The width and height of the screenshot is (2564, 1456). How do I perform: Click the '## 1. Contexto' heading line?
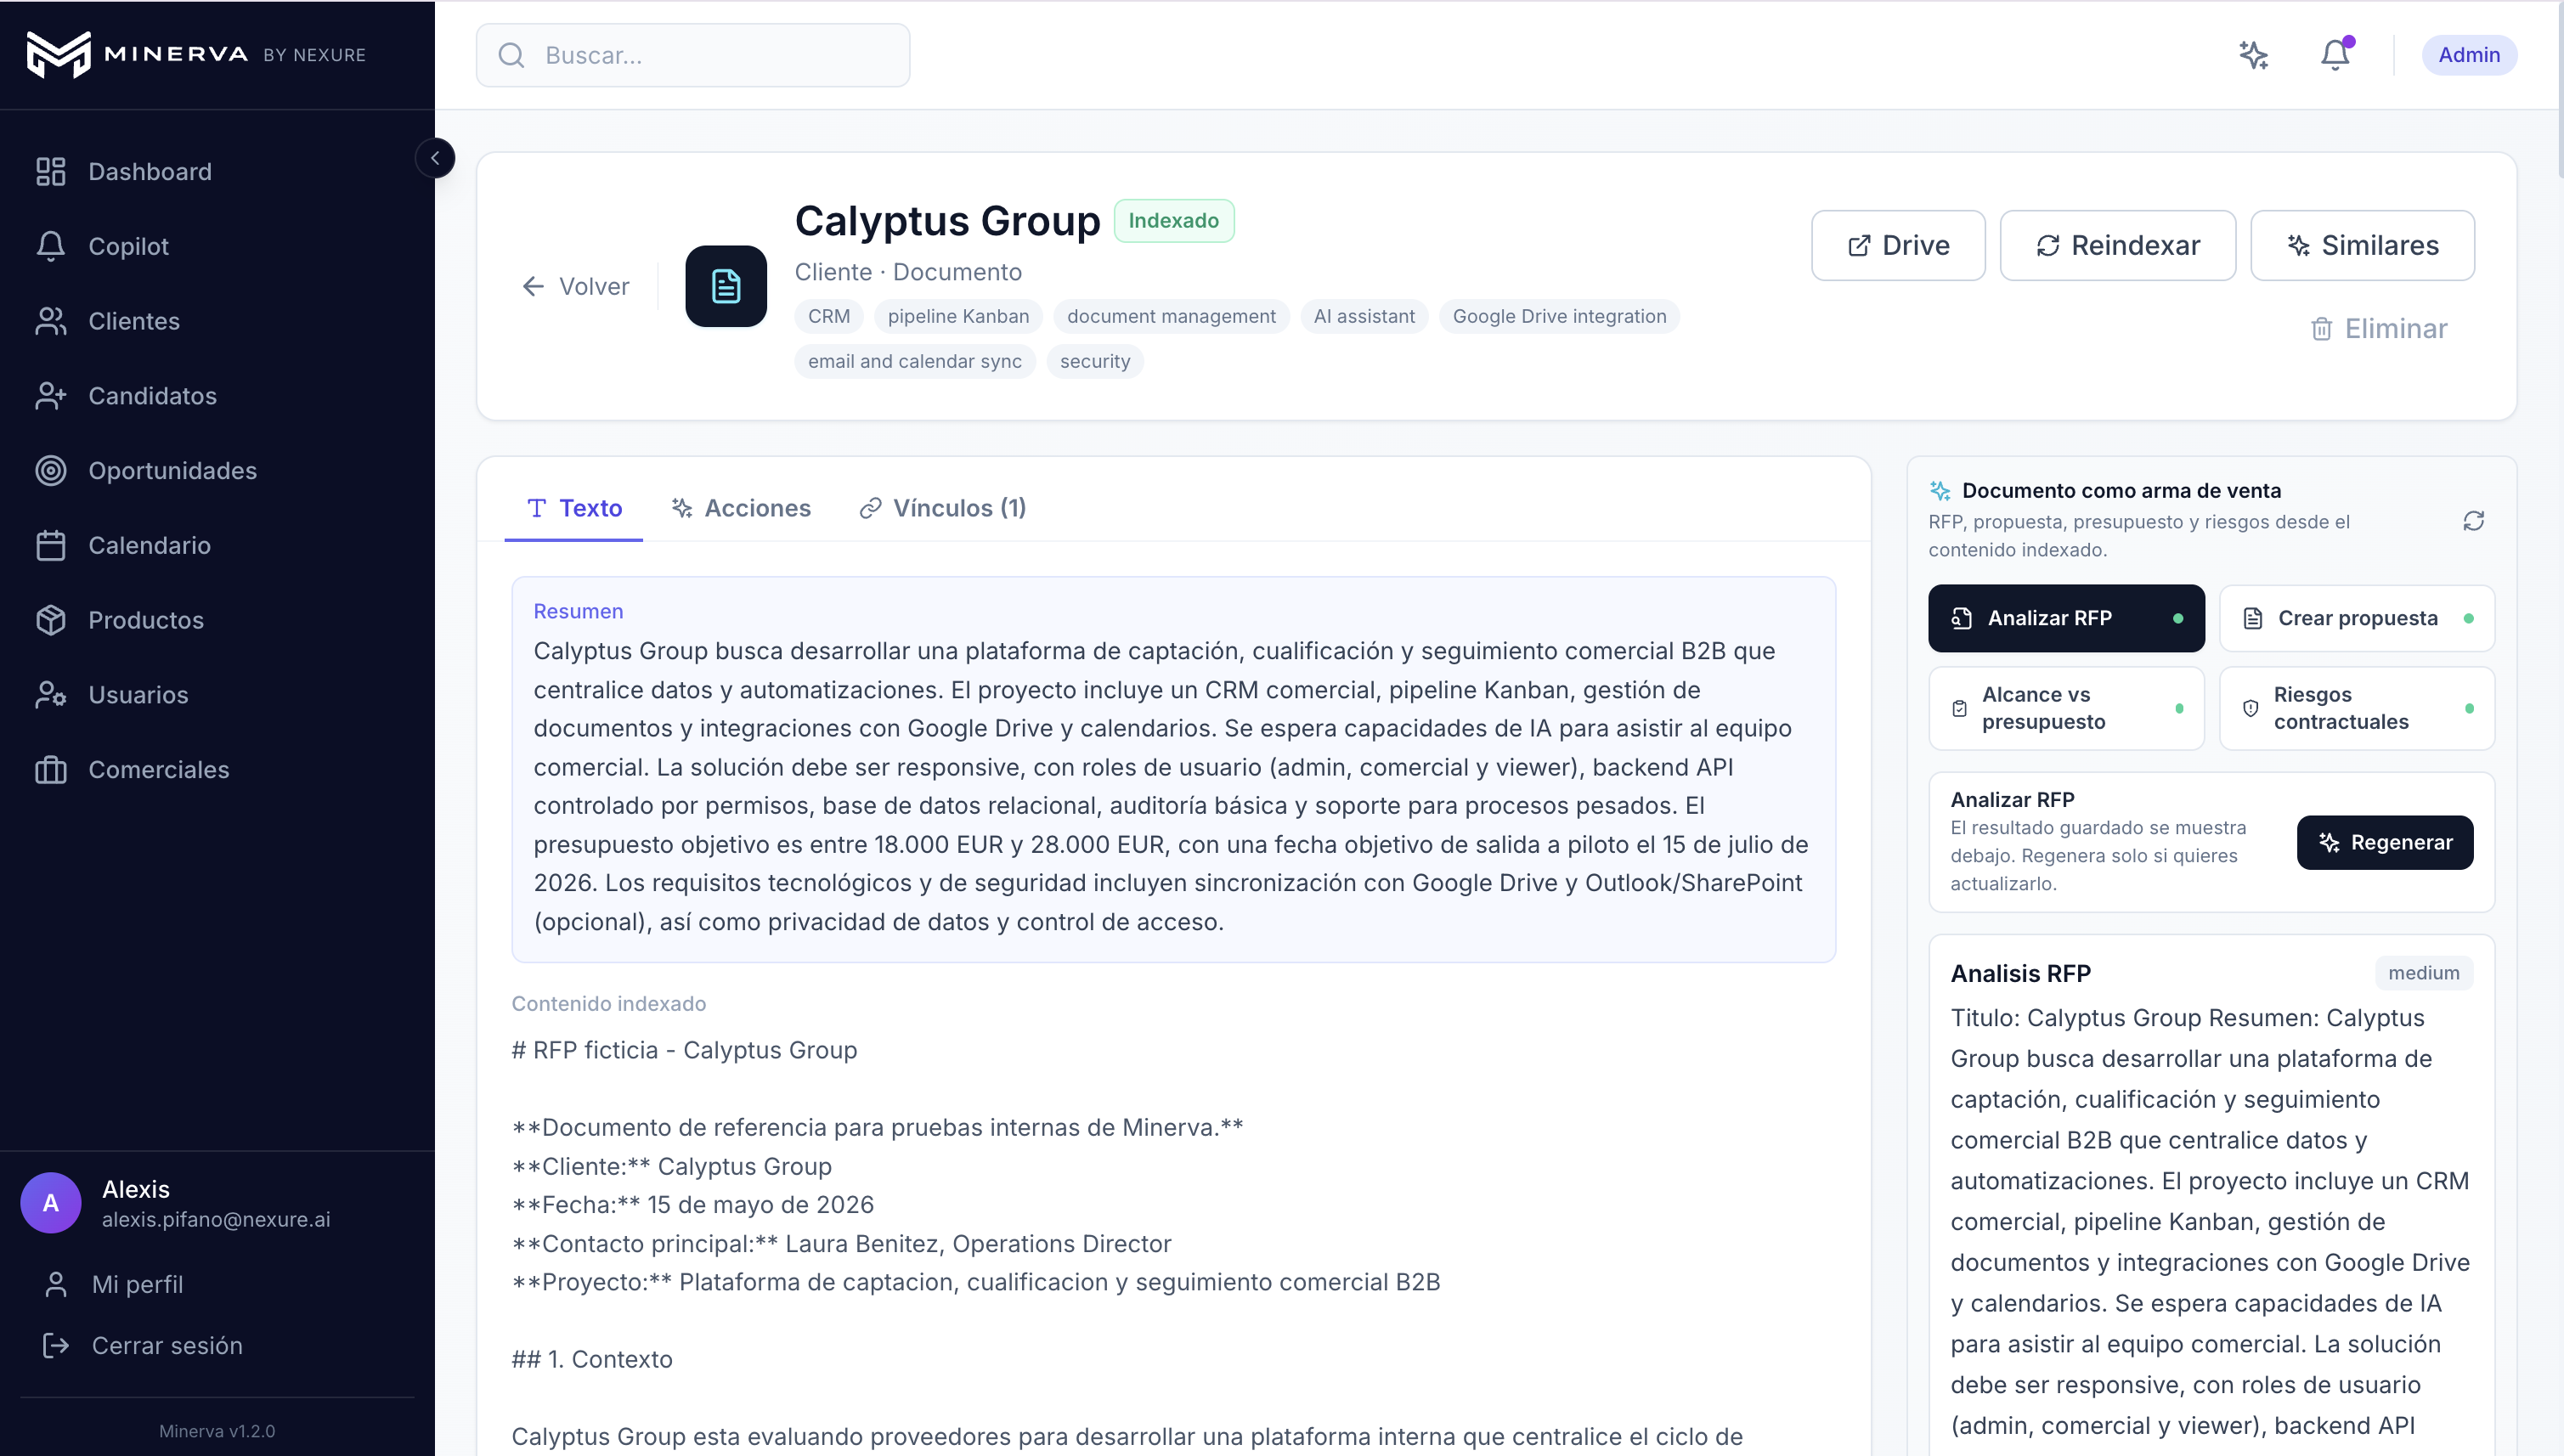(x=592, y=1360)
